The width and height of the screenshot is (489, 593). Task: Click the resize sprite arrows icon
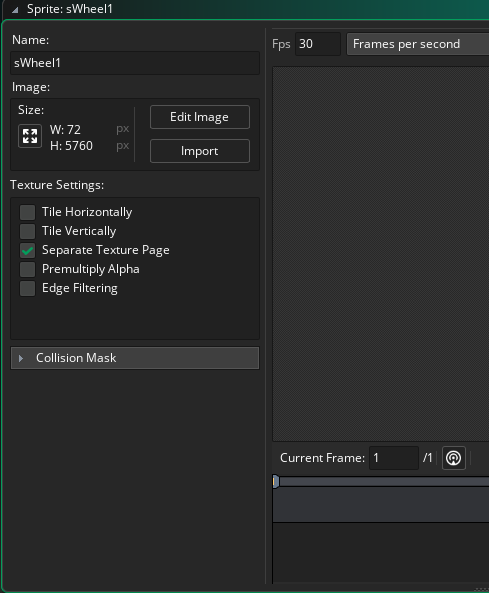pos(30,136)
